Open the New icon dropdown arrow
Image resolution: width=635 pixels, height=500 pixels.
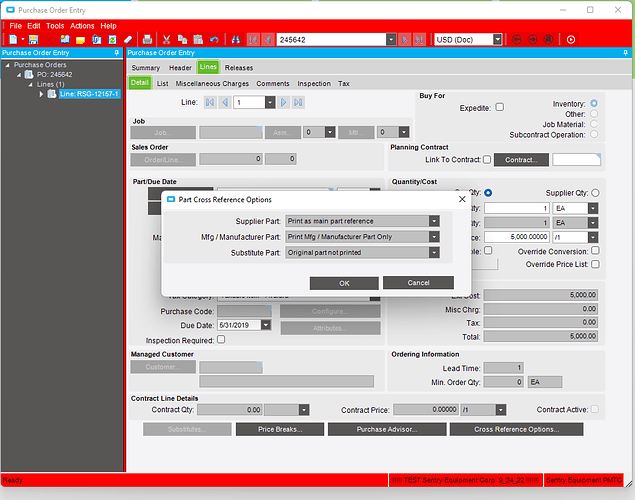click(23, 40)
